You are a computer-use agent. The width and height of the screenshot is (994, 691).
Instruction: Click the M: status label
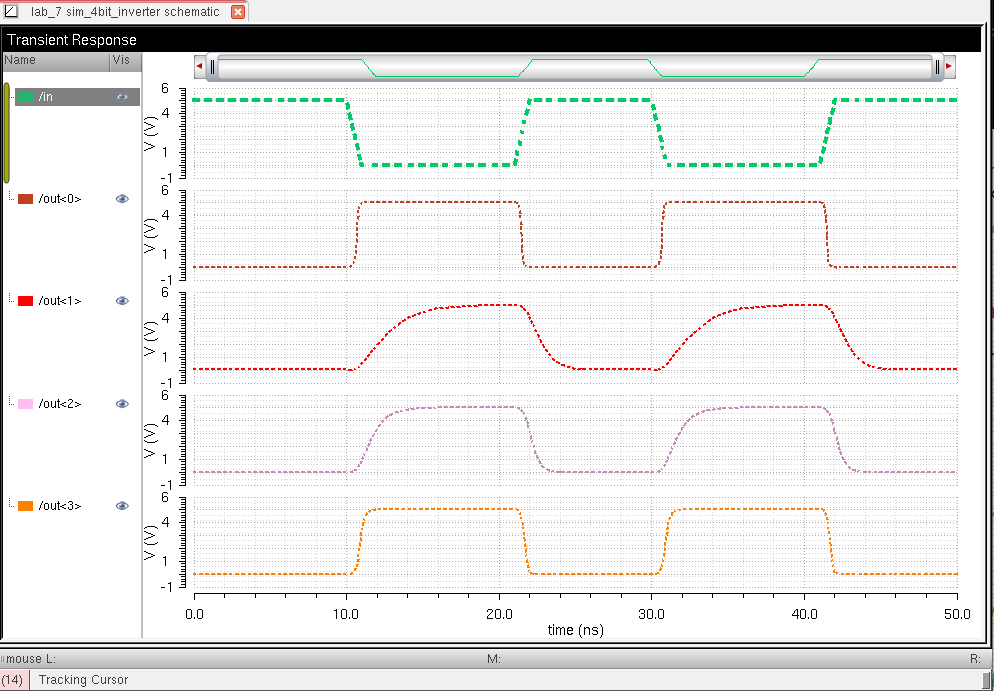494,659
